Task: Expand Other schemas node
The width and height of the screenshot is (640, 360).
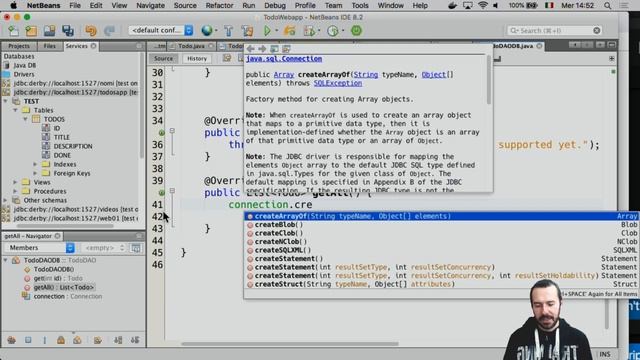Action: click(6, 200)
